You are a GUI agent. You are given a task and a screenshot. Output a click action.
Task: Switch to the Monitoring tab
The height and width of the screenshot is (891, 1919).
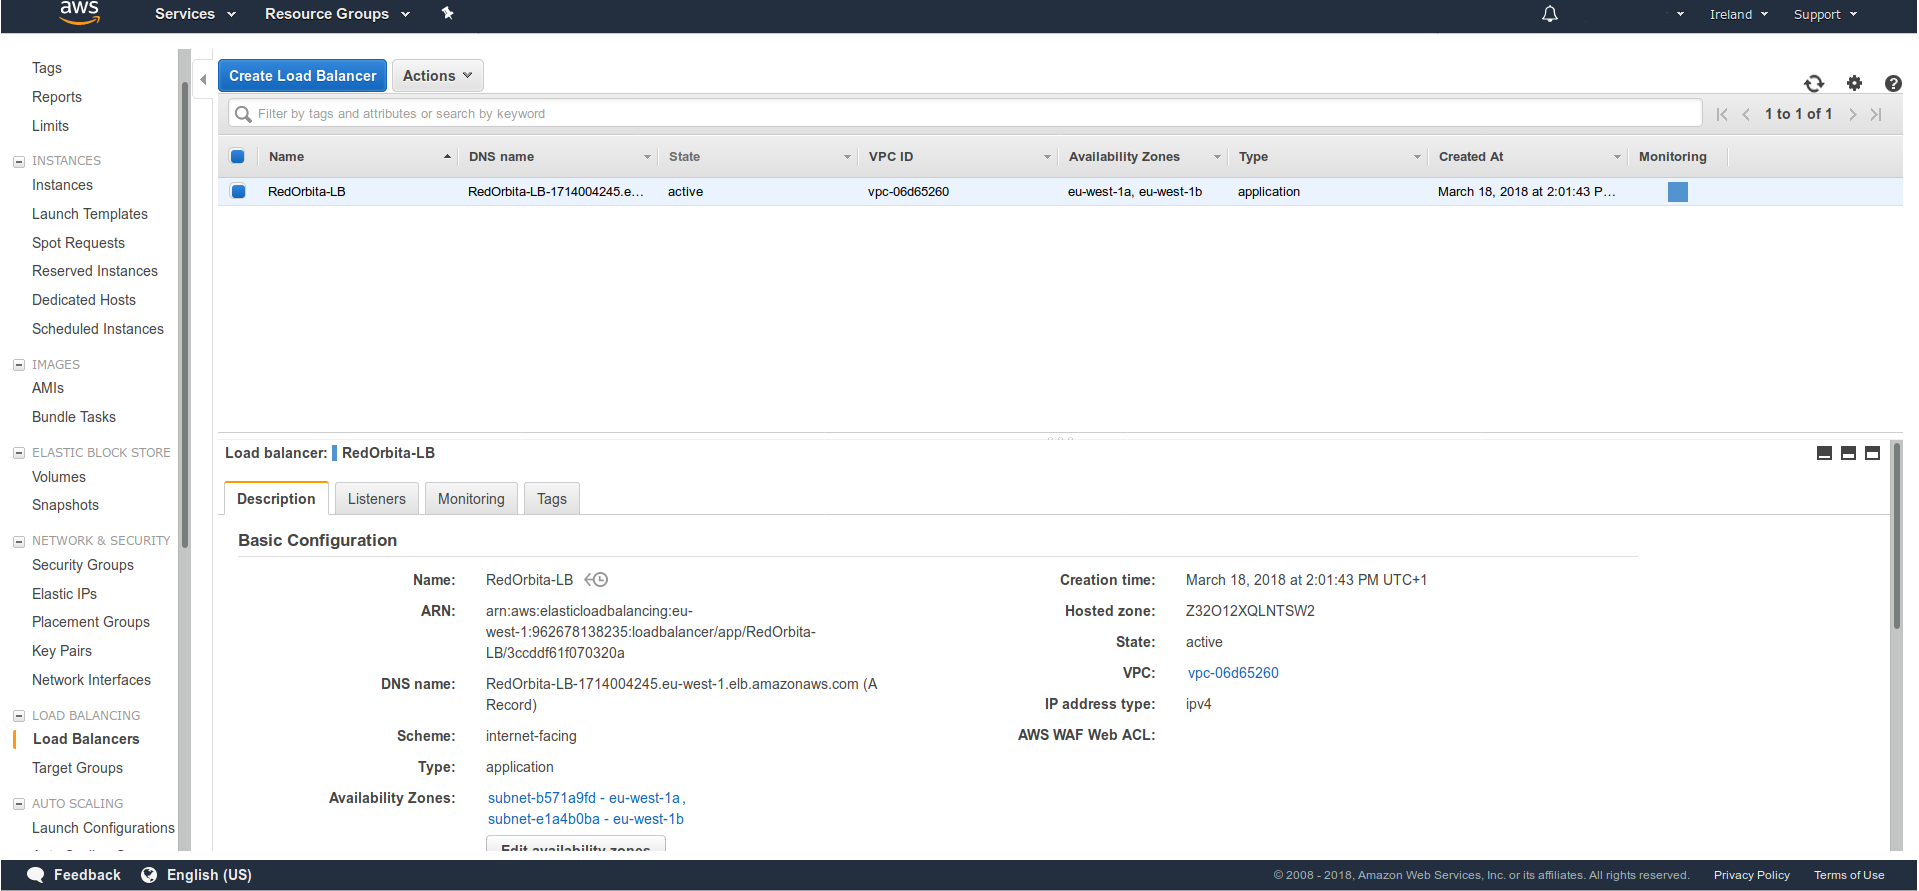[471, 499]
